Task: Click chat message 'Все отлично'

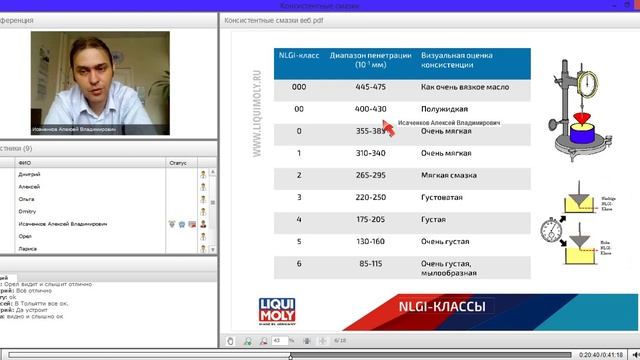Action: 33,291
